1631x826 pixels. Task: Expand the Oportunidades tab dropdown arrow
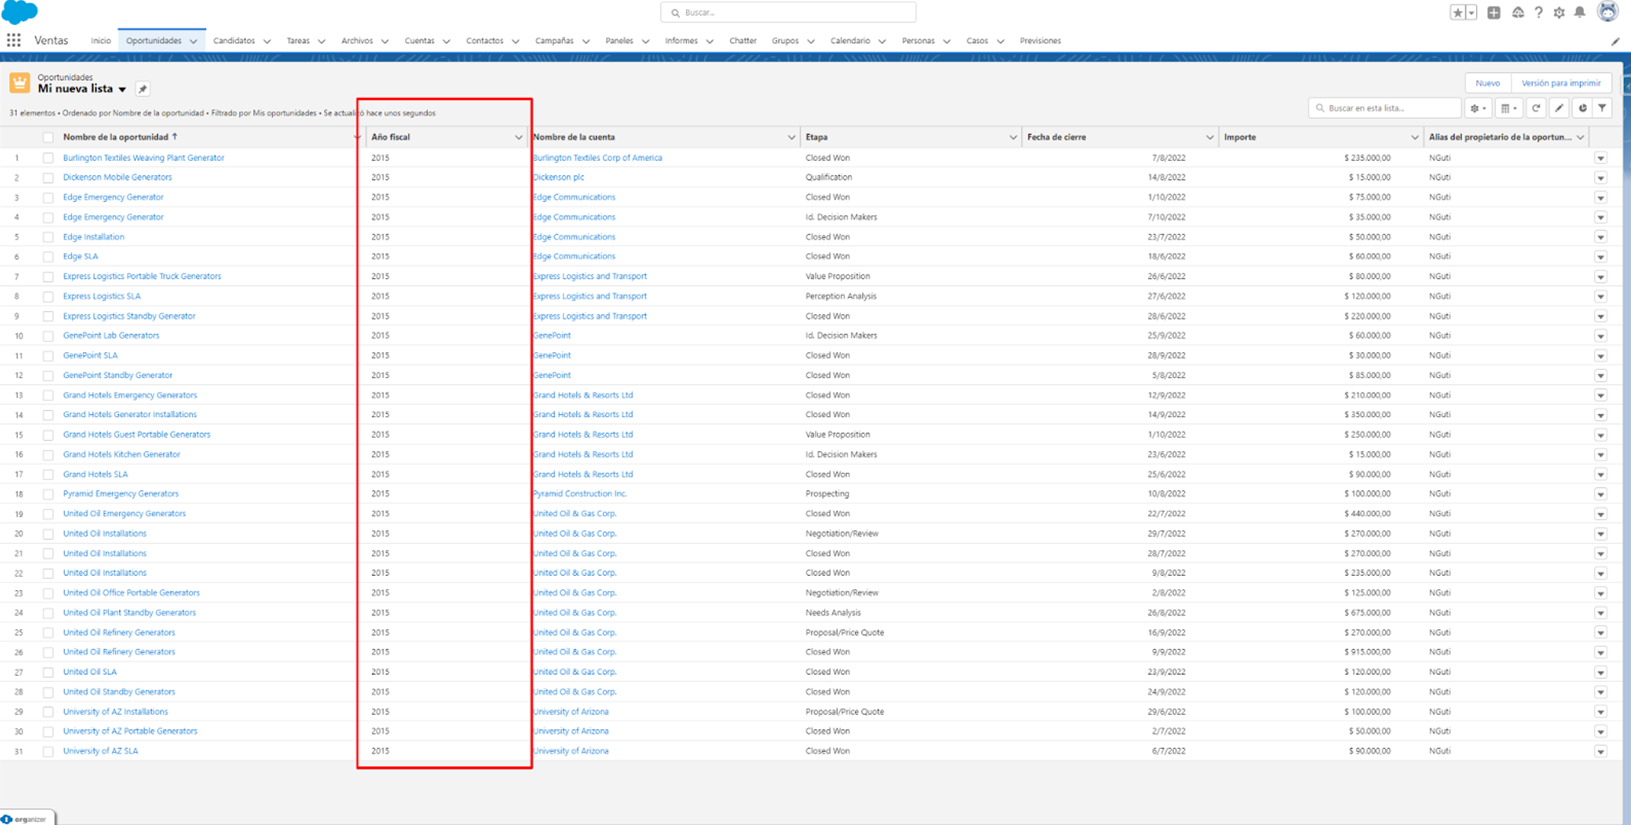pyautogui.click(x=193, y=41)
